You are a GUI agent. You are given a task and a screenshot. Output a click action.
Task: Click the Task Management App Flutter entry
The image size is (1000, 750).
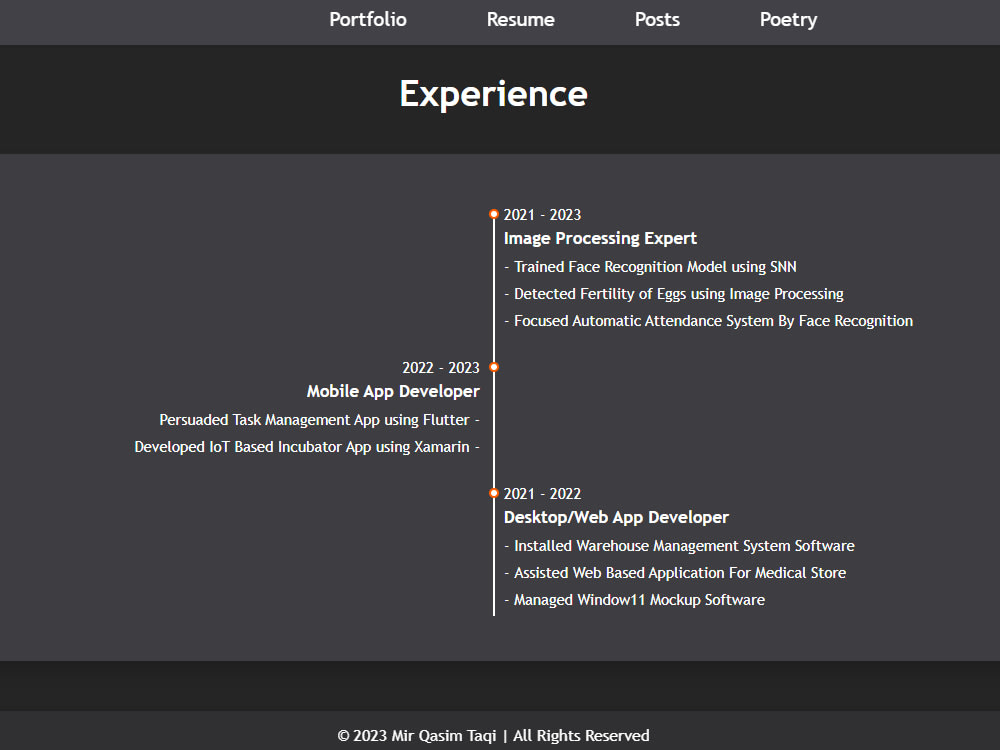click(x=318, y=419)
